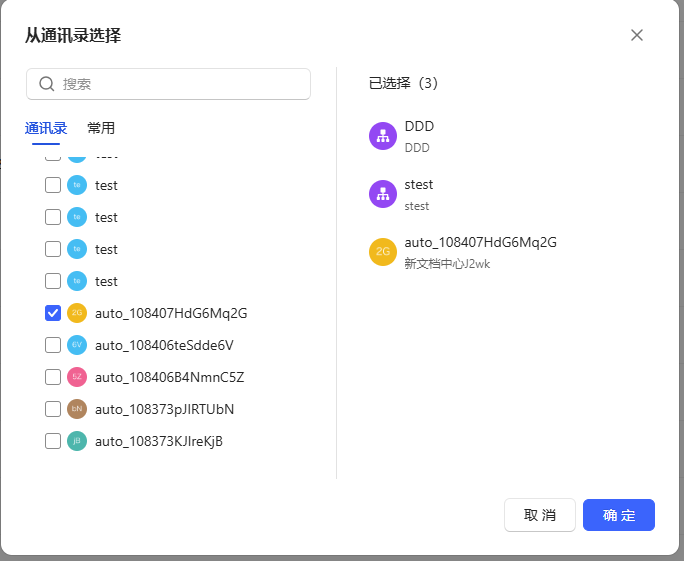Click the pink 5Z avatar for auto_108406B4NmnC5Z

point(77,377)
